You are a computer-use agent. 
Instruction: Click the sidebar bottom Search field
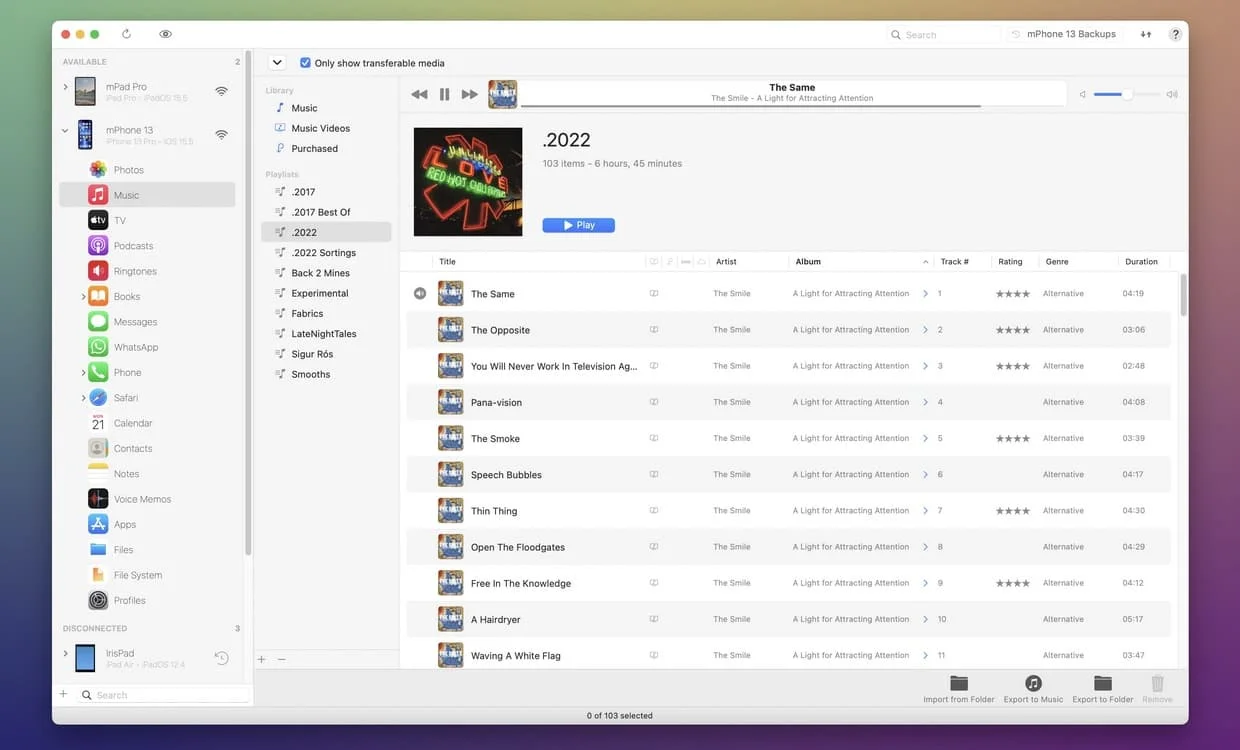click(164, 695)
